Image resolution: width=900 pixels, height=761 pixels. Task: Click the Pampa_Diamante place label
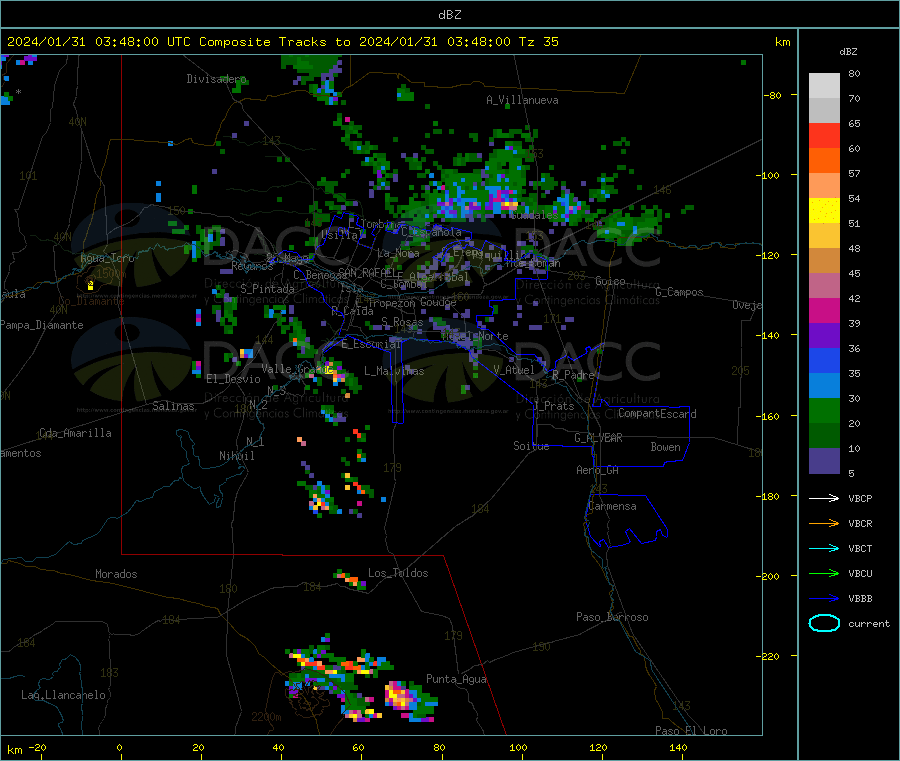click(x=42, y=325)
